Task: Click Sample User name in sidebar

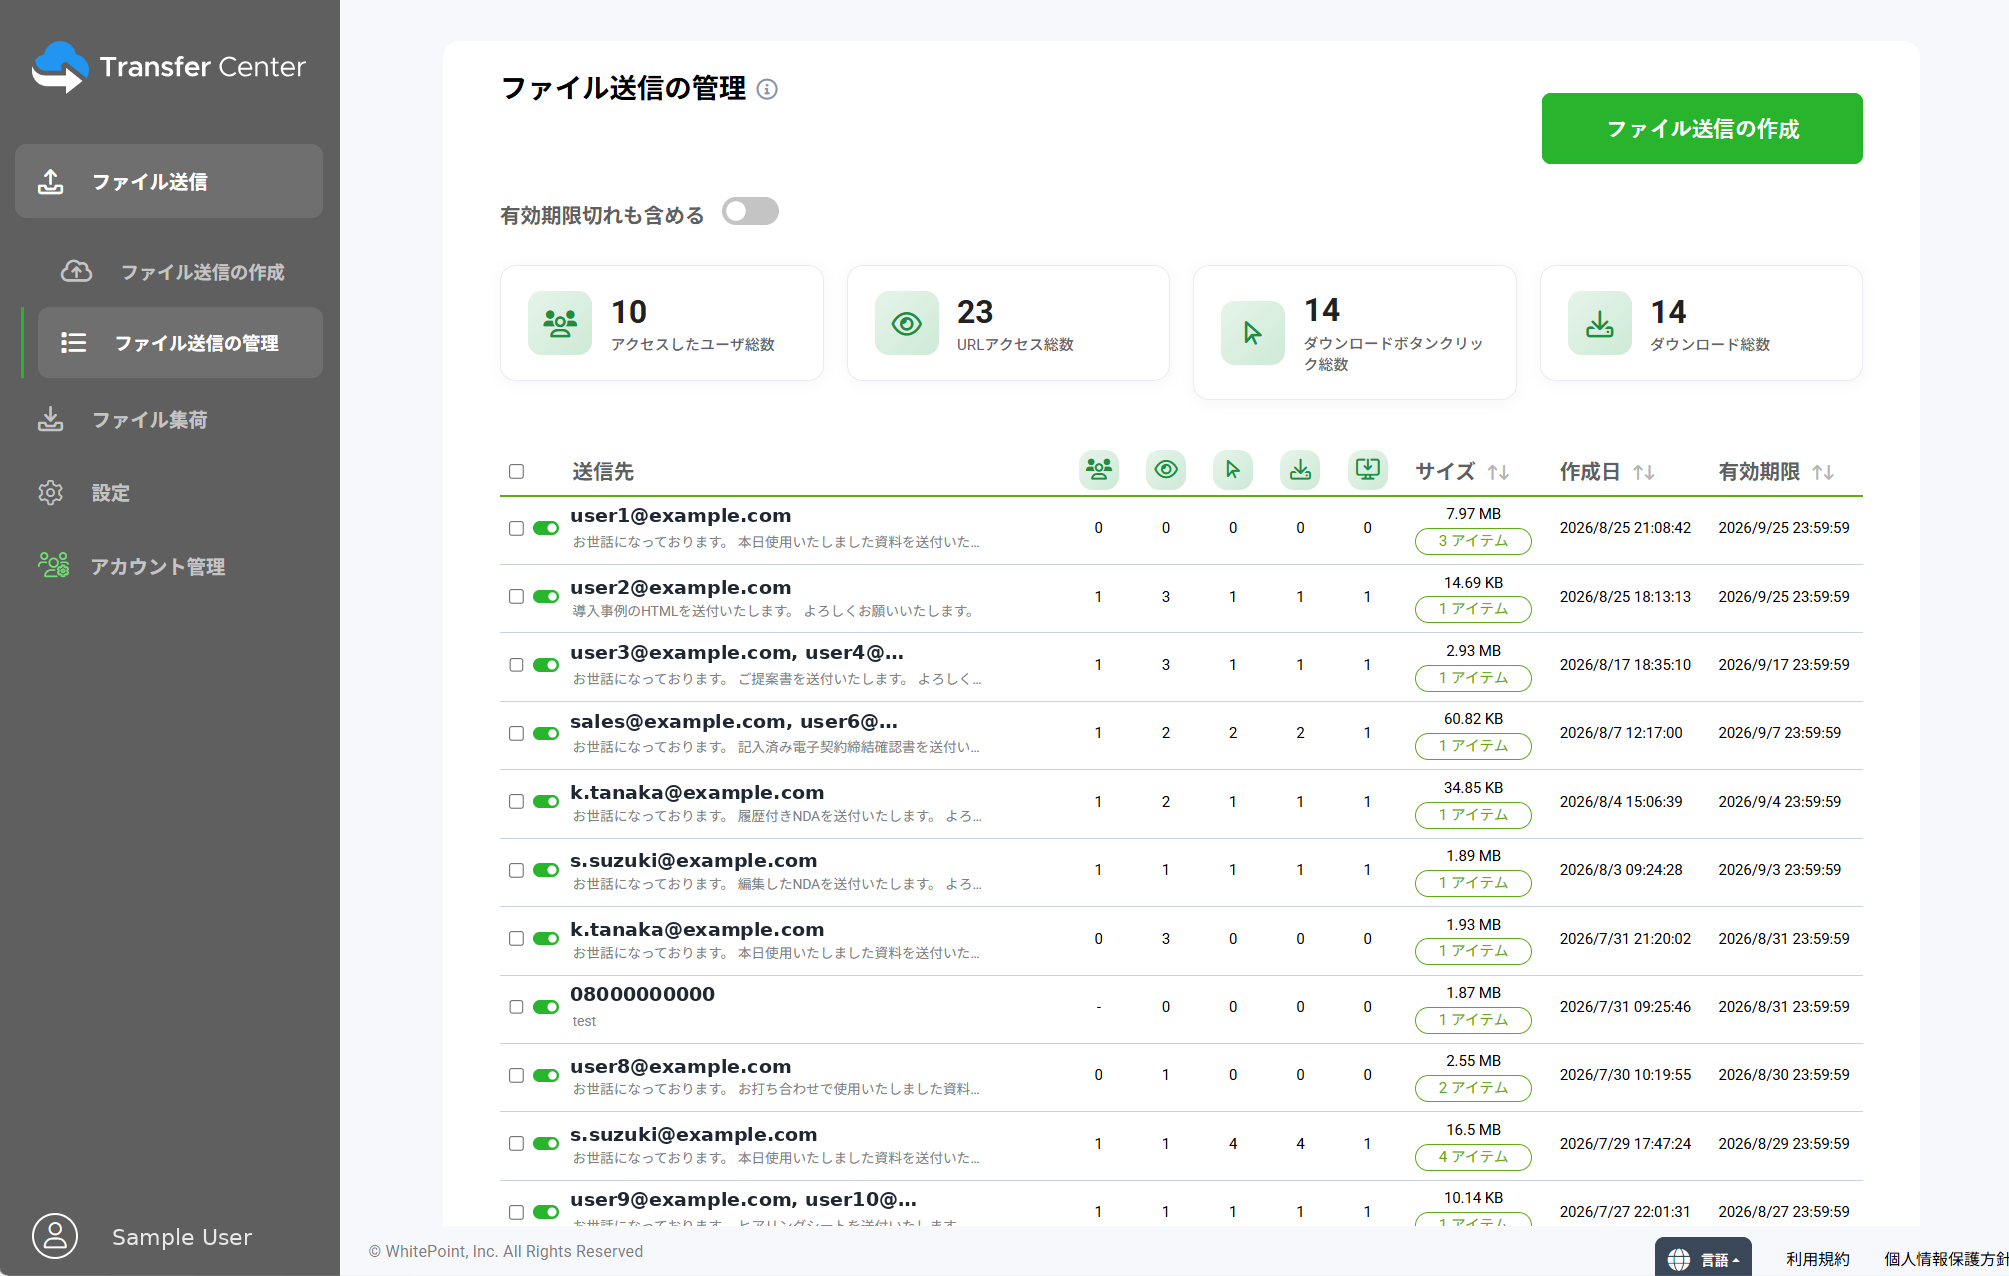Action: coord(181,1237)
